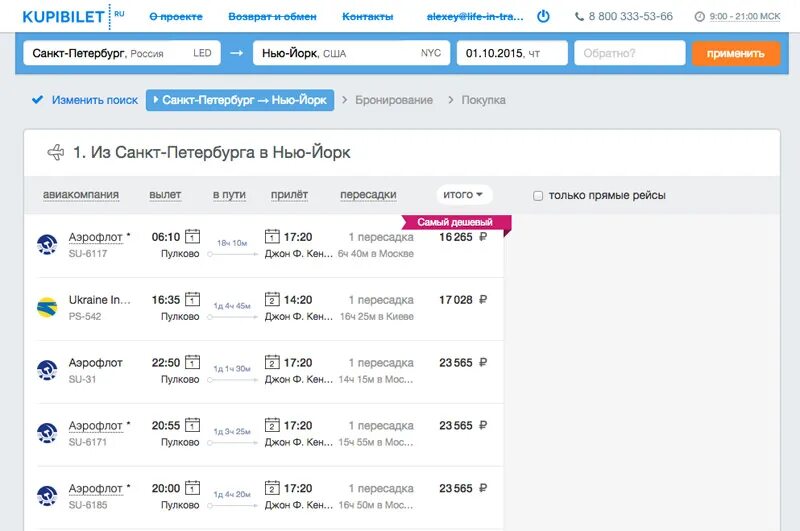Viewport: 800px width, 531px height.
Task: Go to the Бронирование step
Action: tap(394, 100)
